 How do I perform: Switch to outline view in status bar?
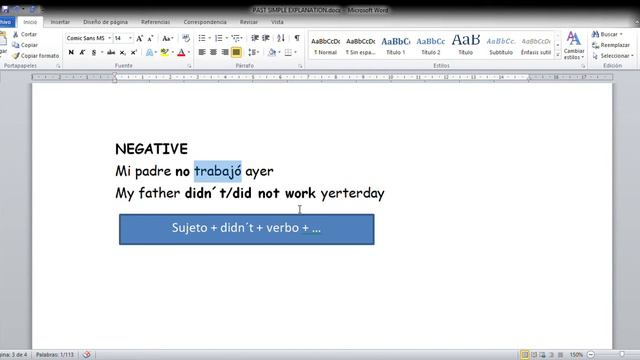551,355
